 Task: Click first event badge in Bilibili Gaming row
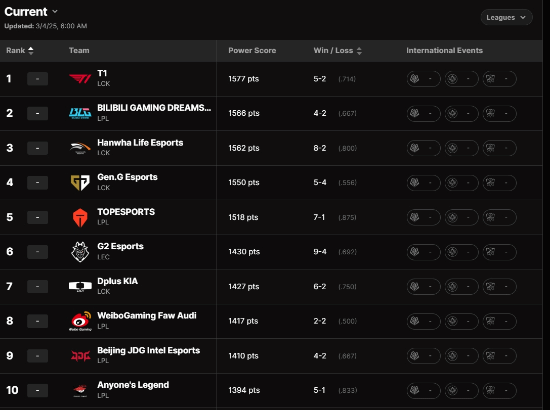pos(423,113)
